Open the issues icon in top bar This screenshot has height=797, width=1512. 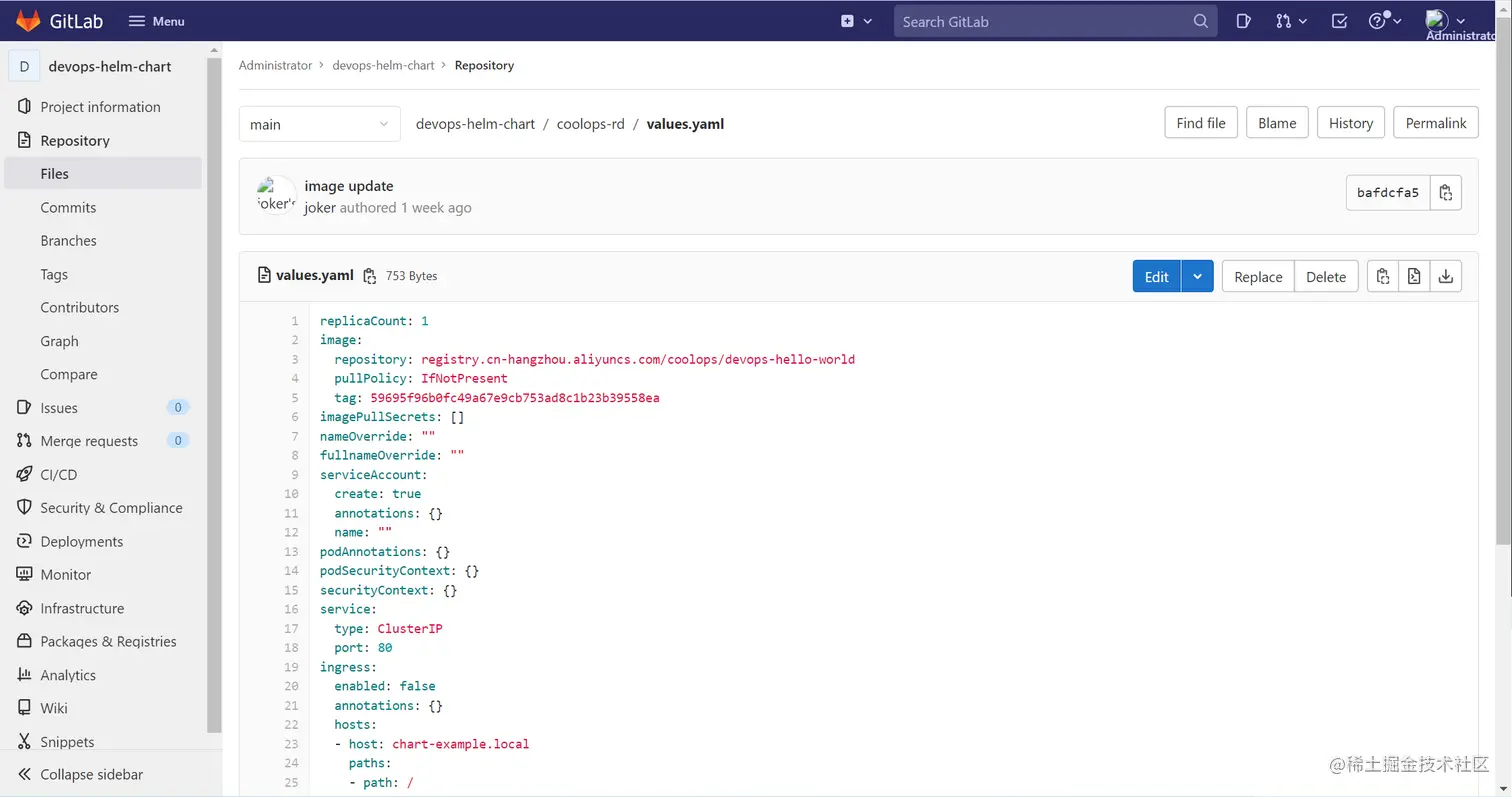(x=1243, y=21)
